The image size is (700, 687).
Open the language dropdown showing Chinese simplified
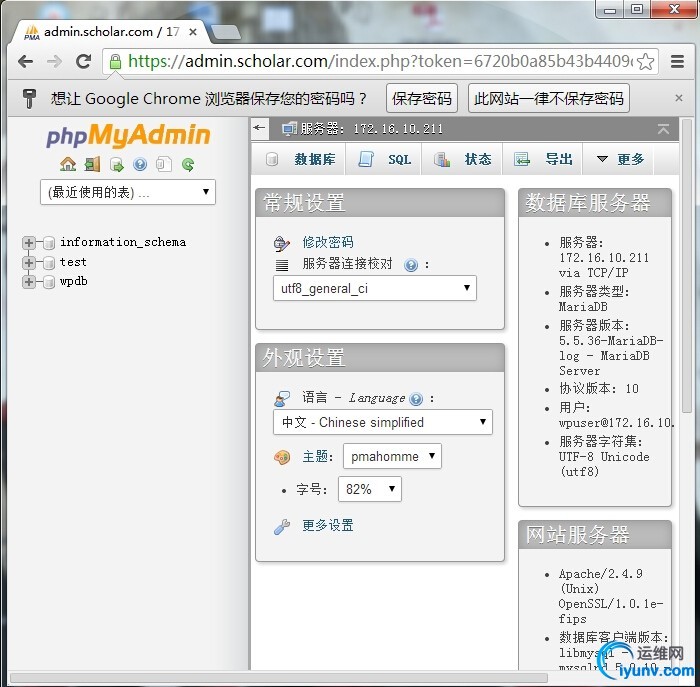(383, 422)
